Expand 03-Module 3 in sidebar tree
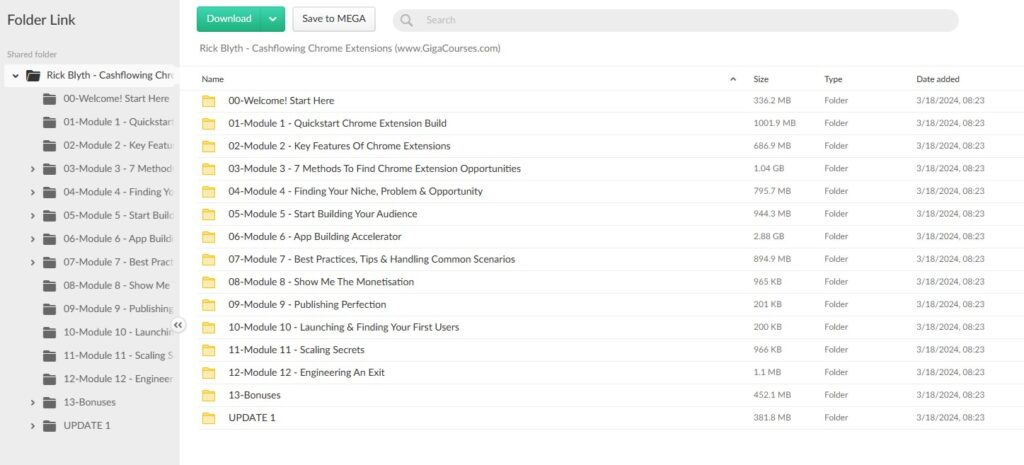Screen dimensions: 1024x465 point(33,169)
